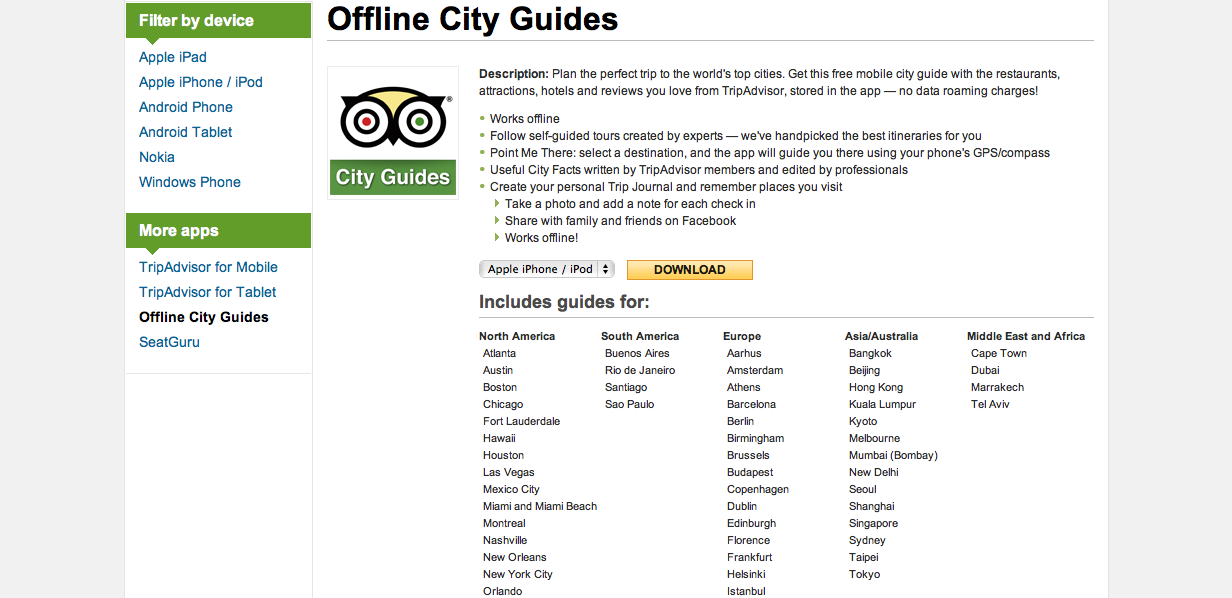Select Tokyo guide entry
The height and width of the screenshot is (598, 1232).
865,574
